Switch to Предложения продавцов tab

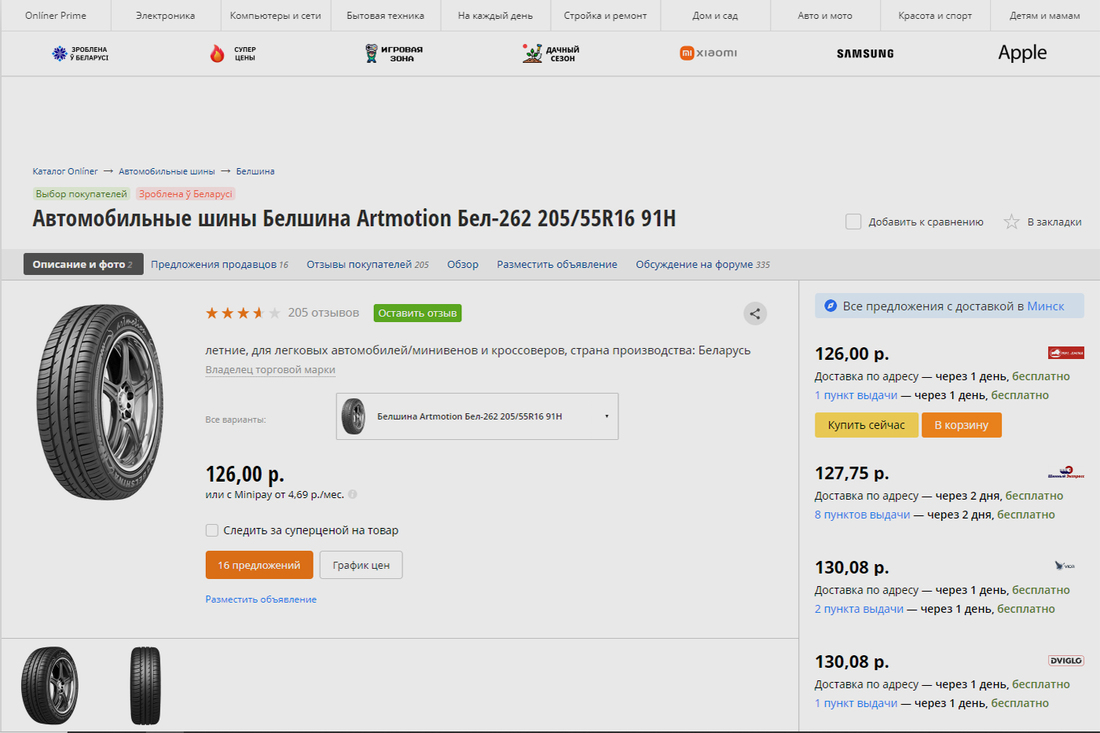point(220,264)
